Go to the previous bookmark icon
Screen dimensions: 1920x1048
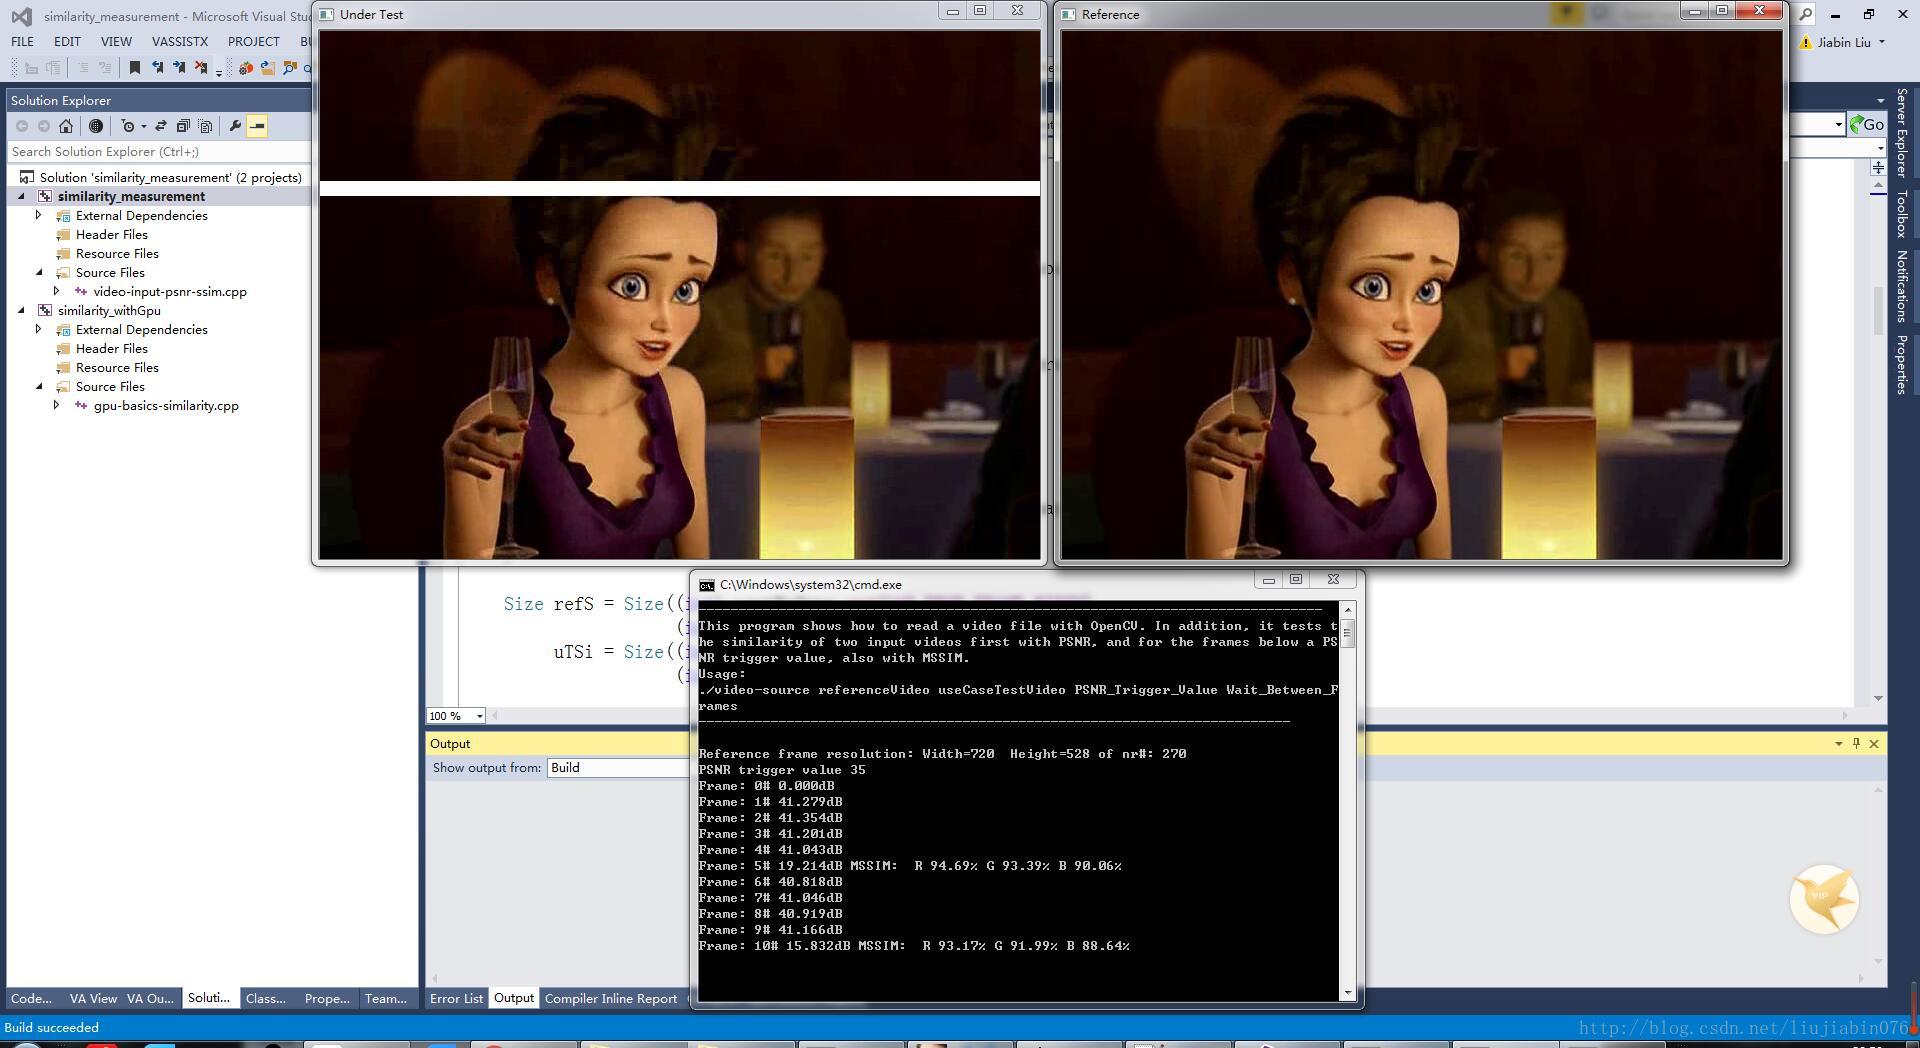click(157, 68)
